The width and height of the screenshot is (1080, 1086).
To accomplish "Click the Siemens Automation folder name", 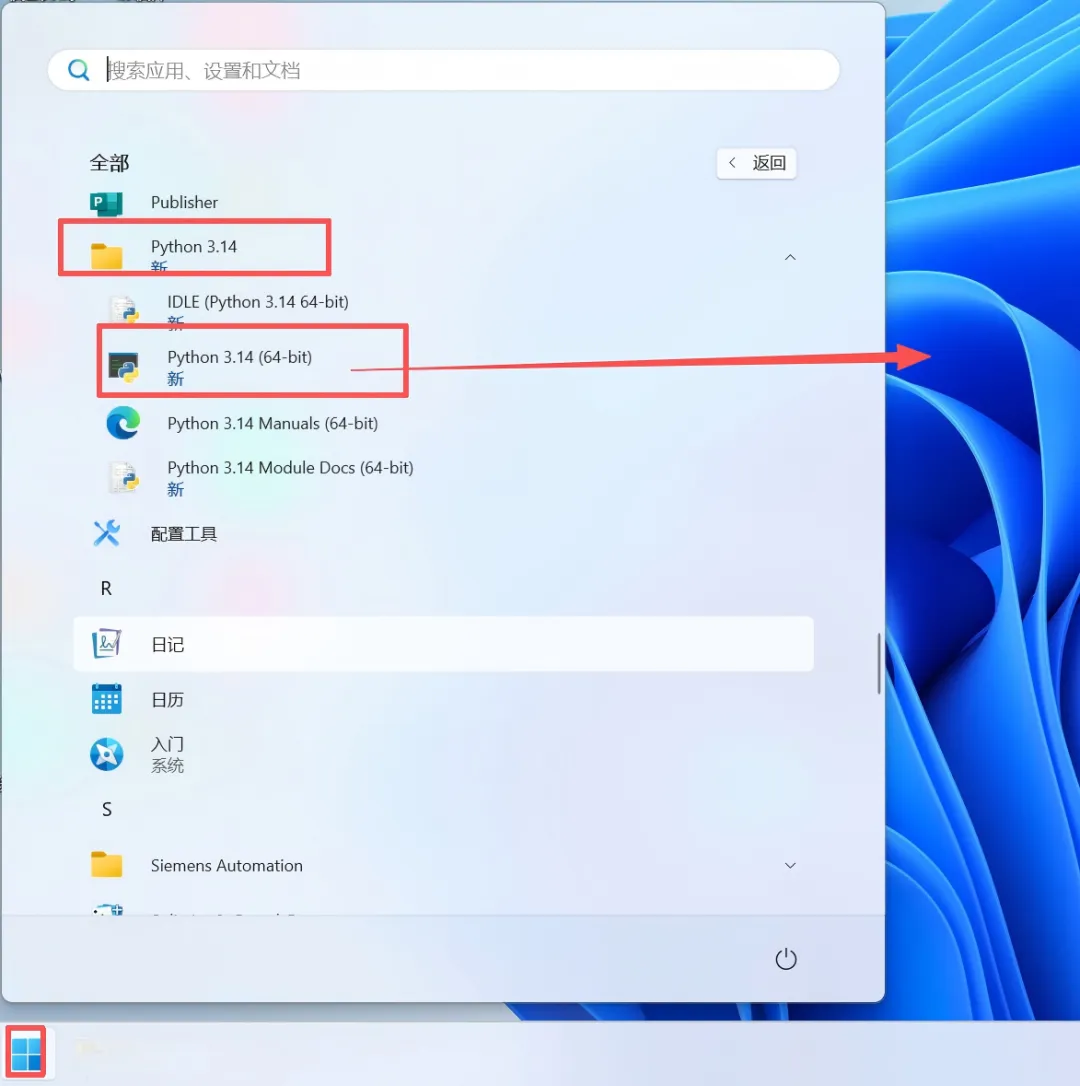I will 227,866.
